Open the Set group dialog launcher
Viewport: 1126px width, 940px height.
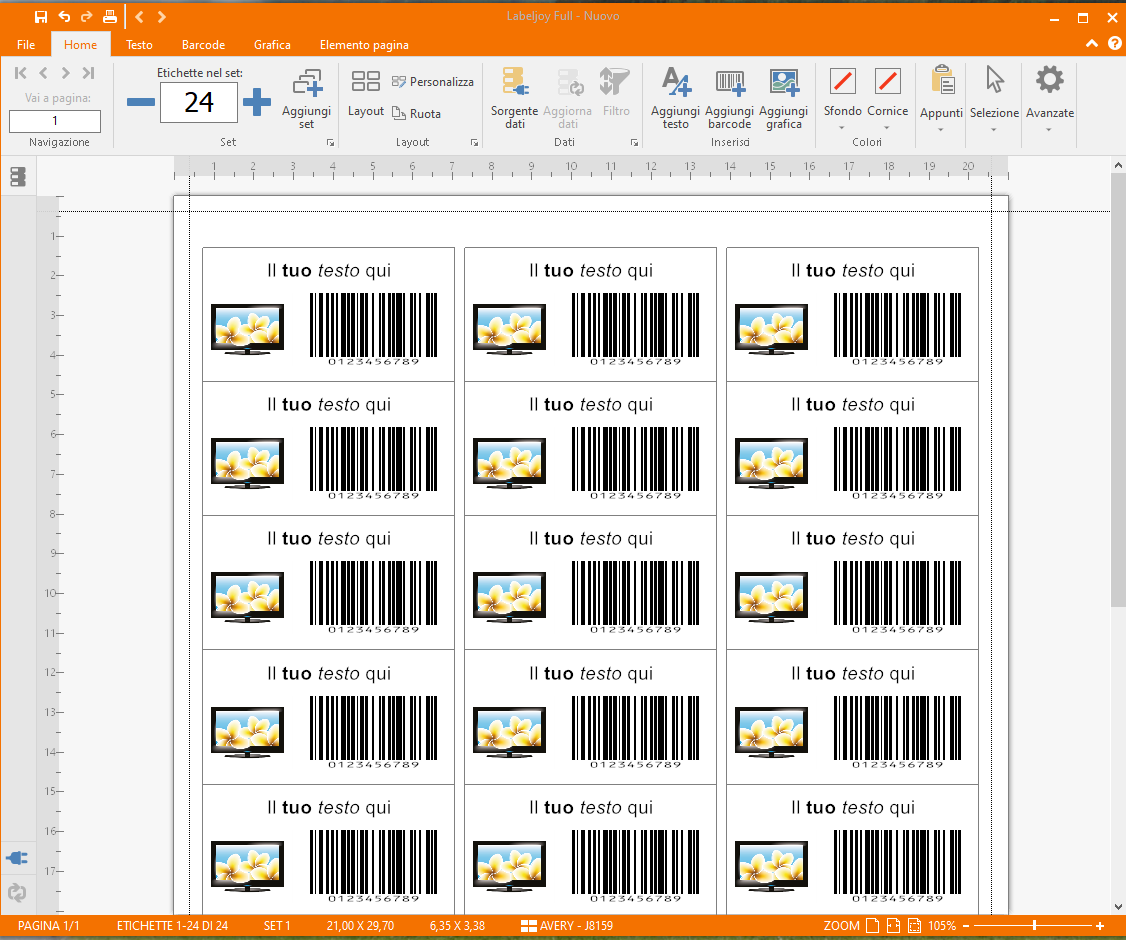[330, 143]
